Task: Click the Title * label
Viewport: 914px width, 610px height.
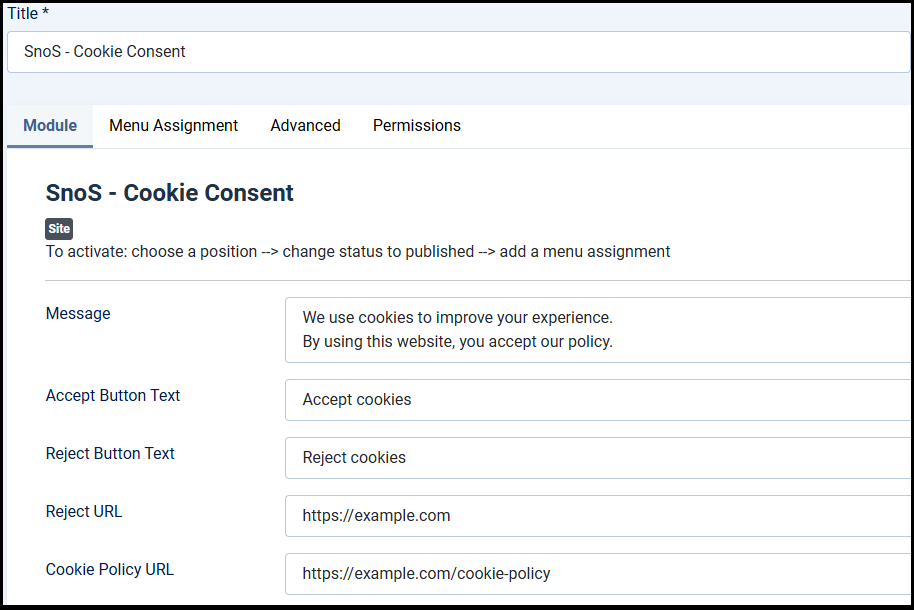Action: [x=28, y=13]
